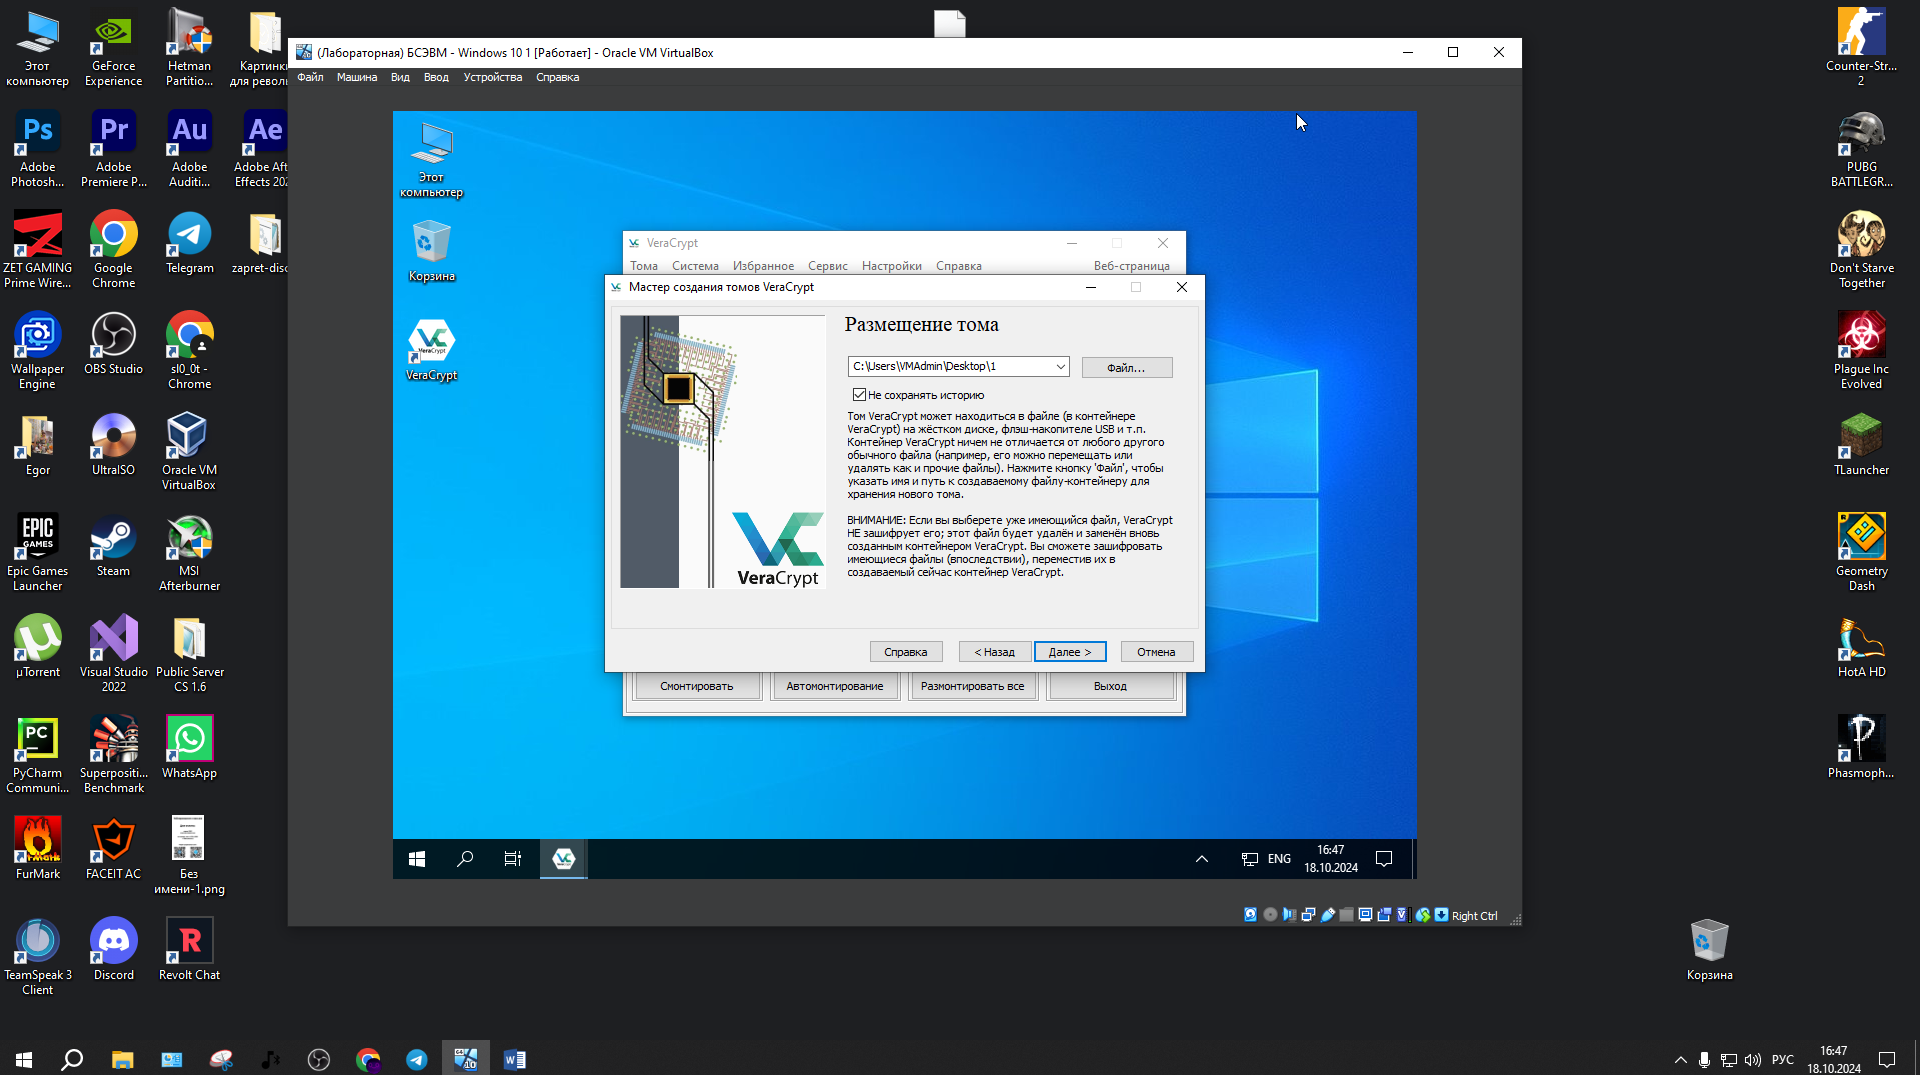
Task: Open 'Система' menu in VeraCrypt window
Action: tap(695, 266)
